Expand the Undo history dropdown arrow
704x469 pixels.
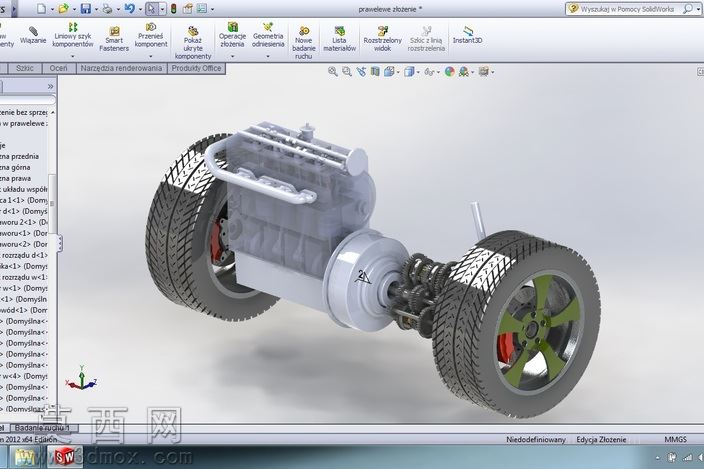click(x=141, y=9)
